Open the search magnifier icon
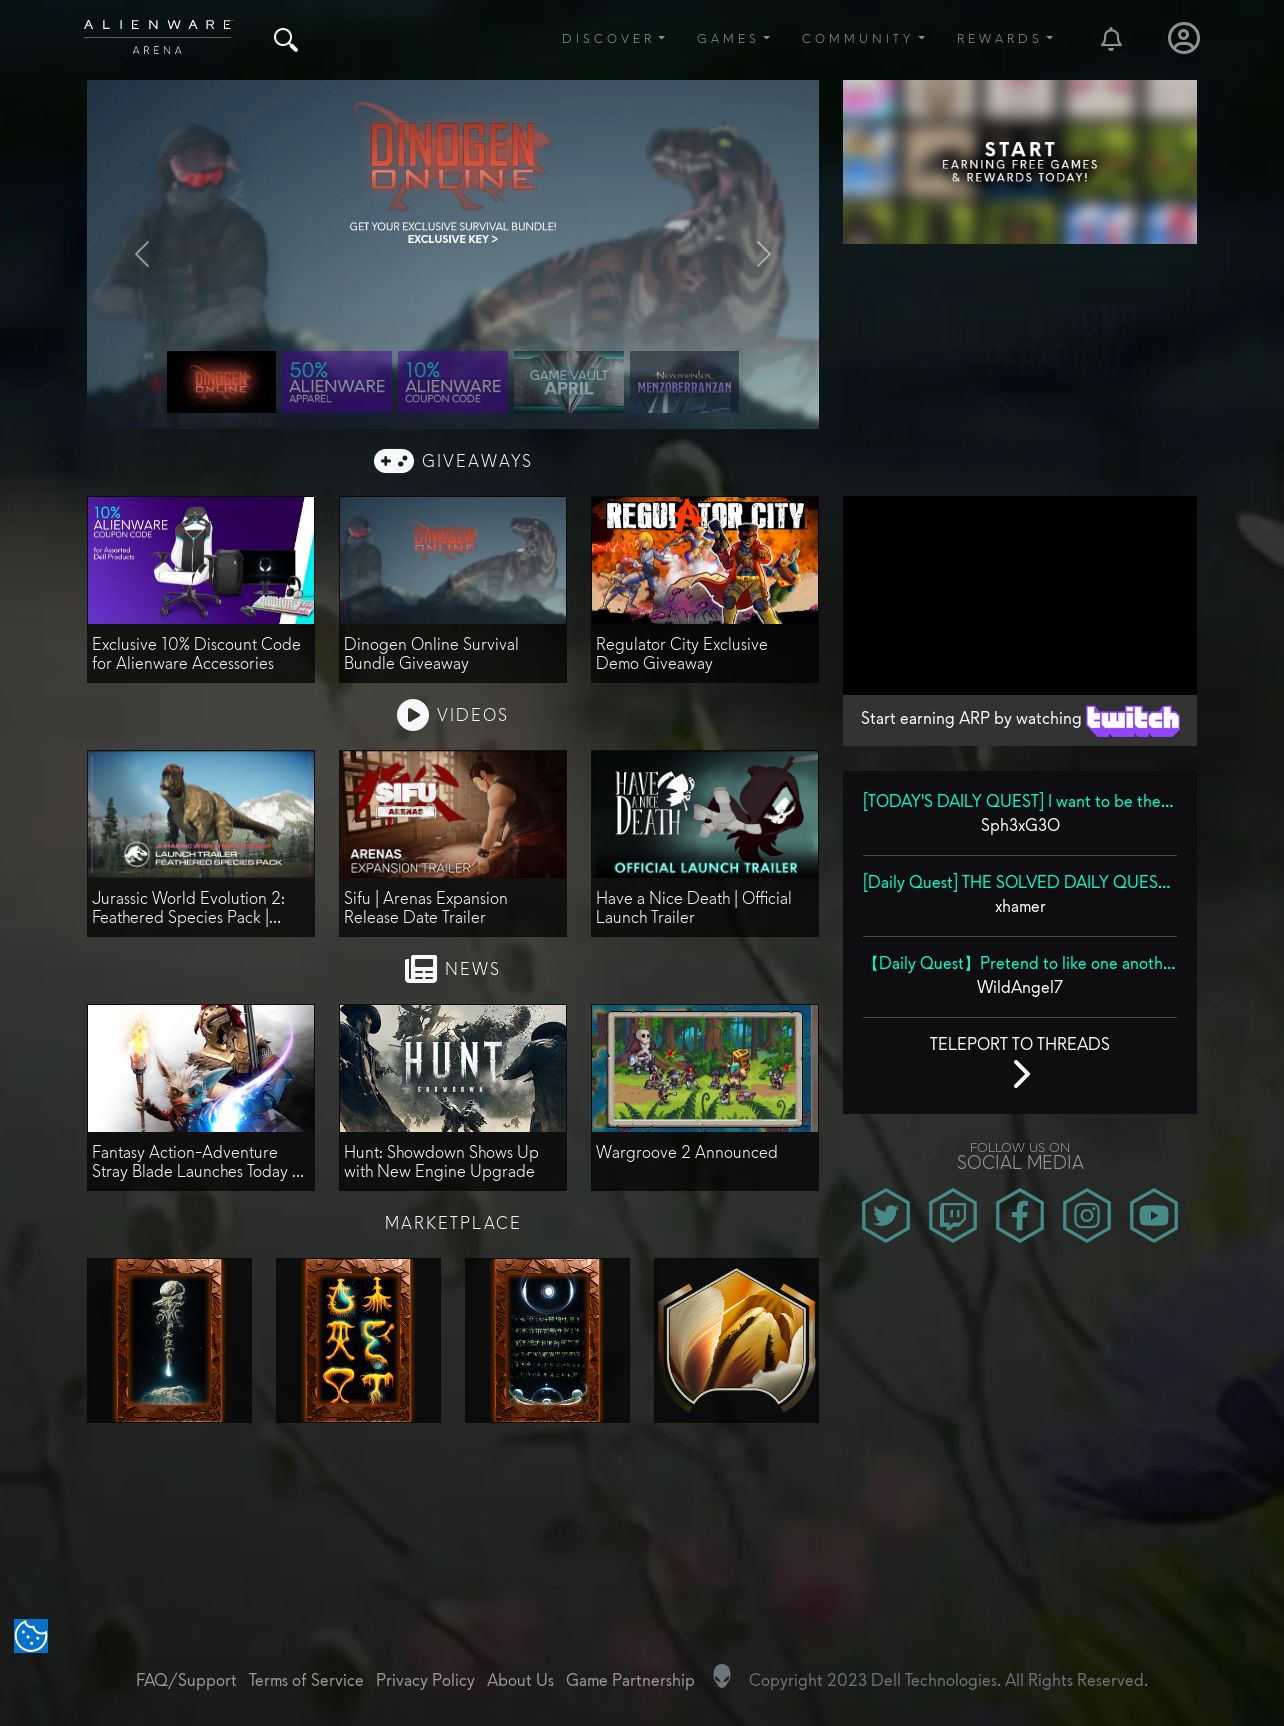1284x1726 pixels. 286,40
